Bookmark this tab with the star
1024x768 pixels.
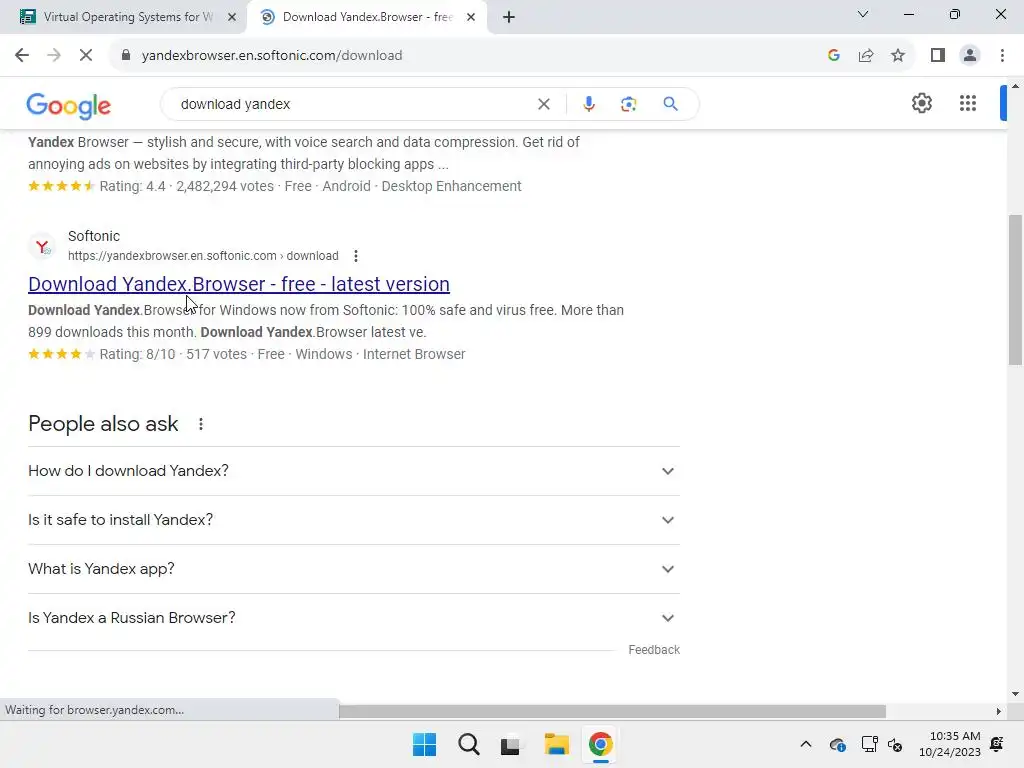898,56
